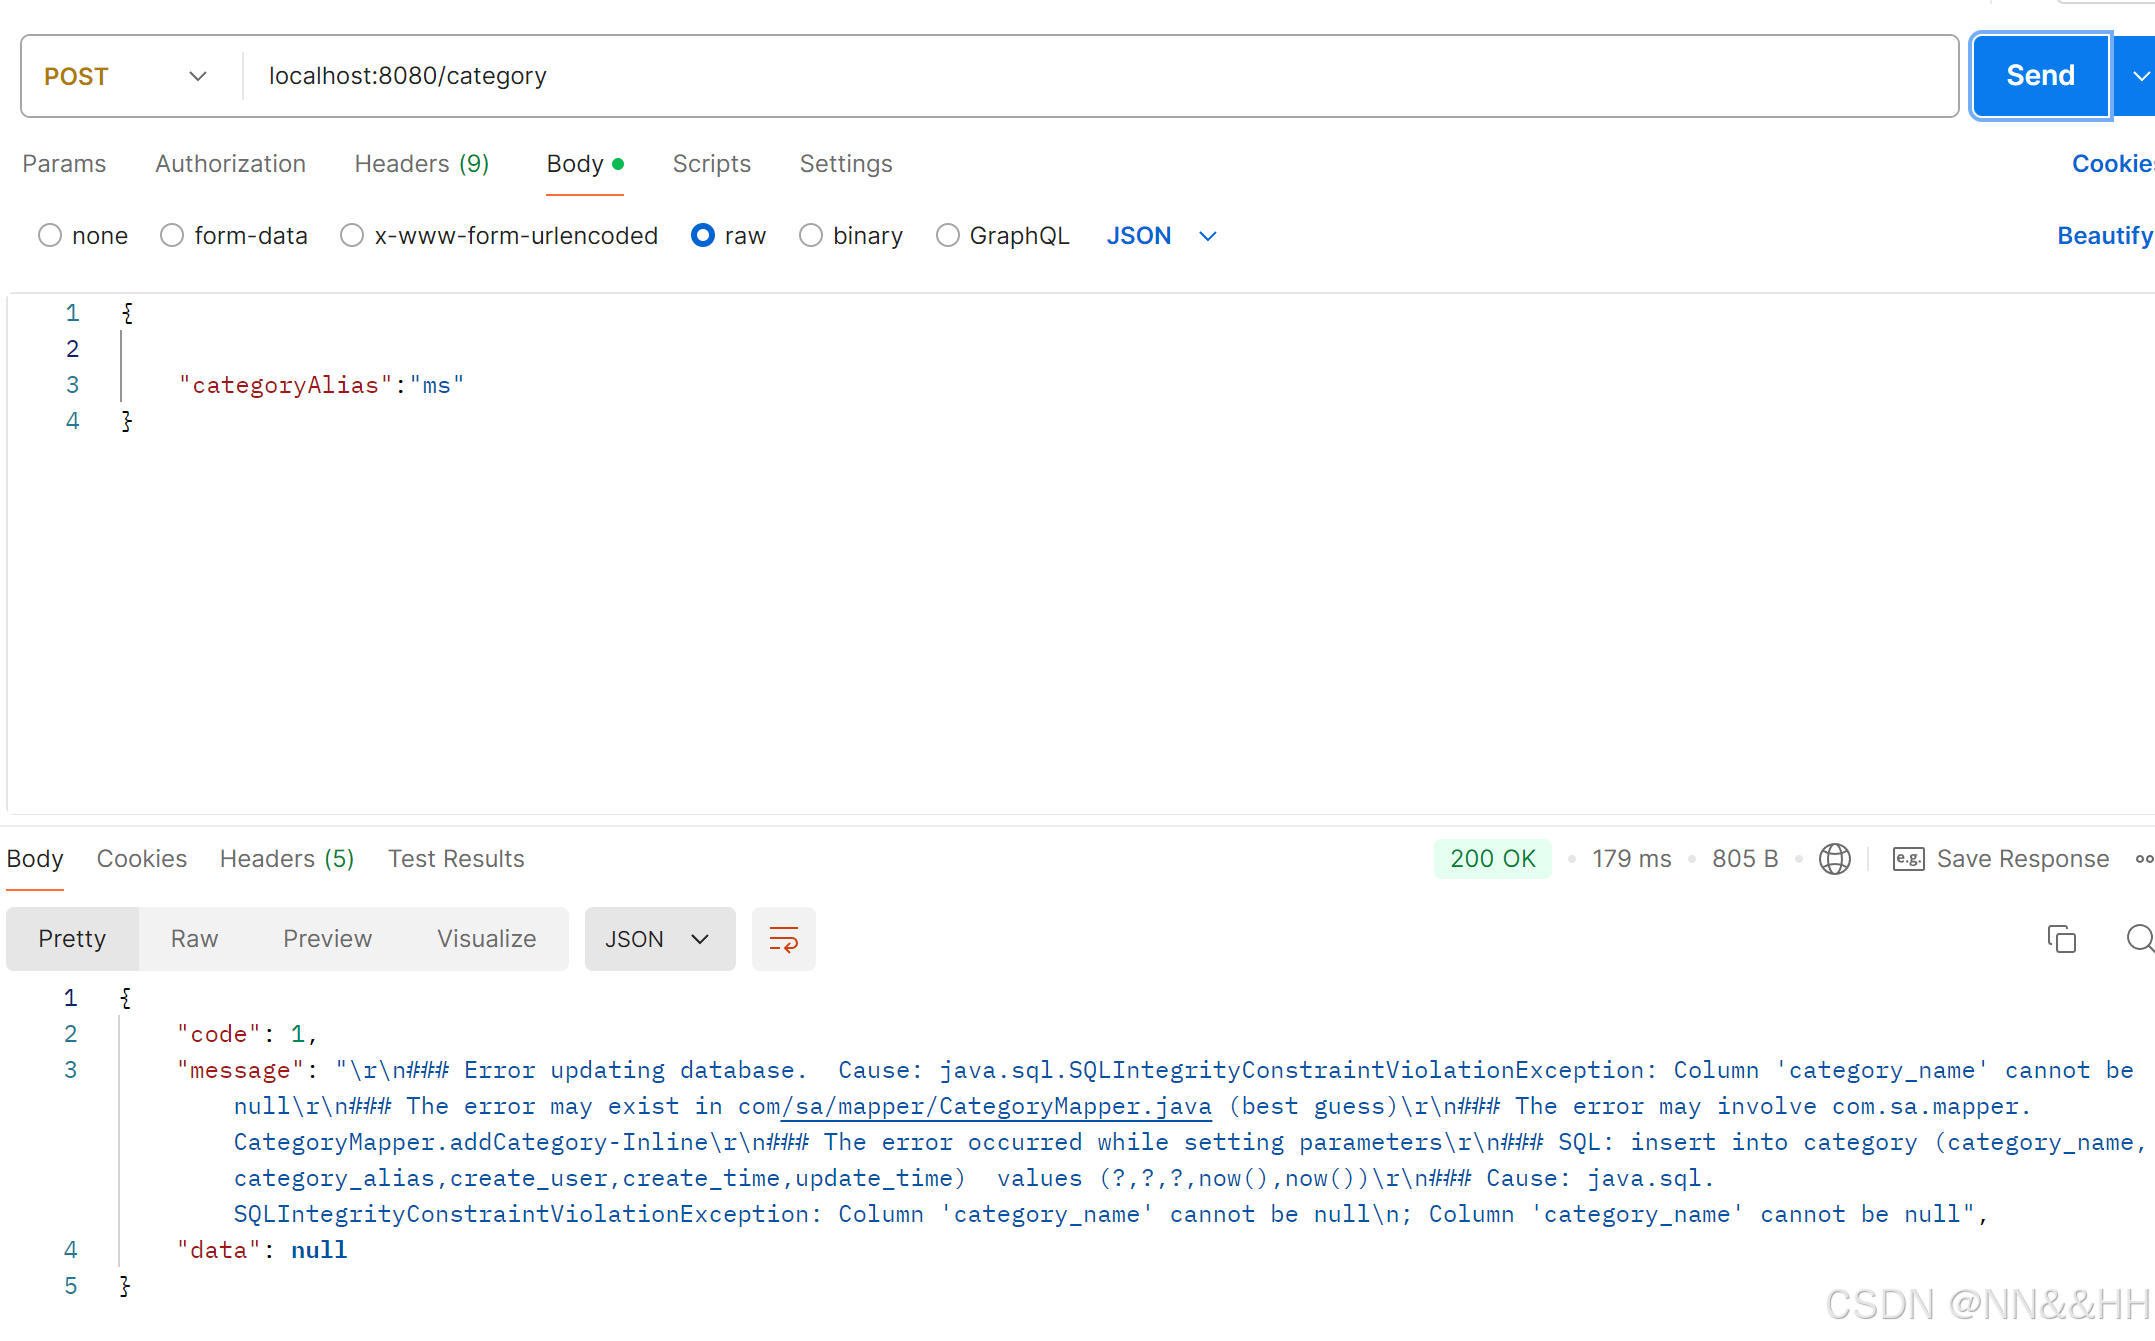Select the Visualize response view
Screen dimensions: 2155x1341
point(486,938)
